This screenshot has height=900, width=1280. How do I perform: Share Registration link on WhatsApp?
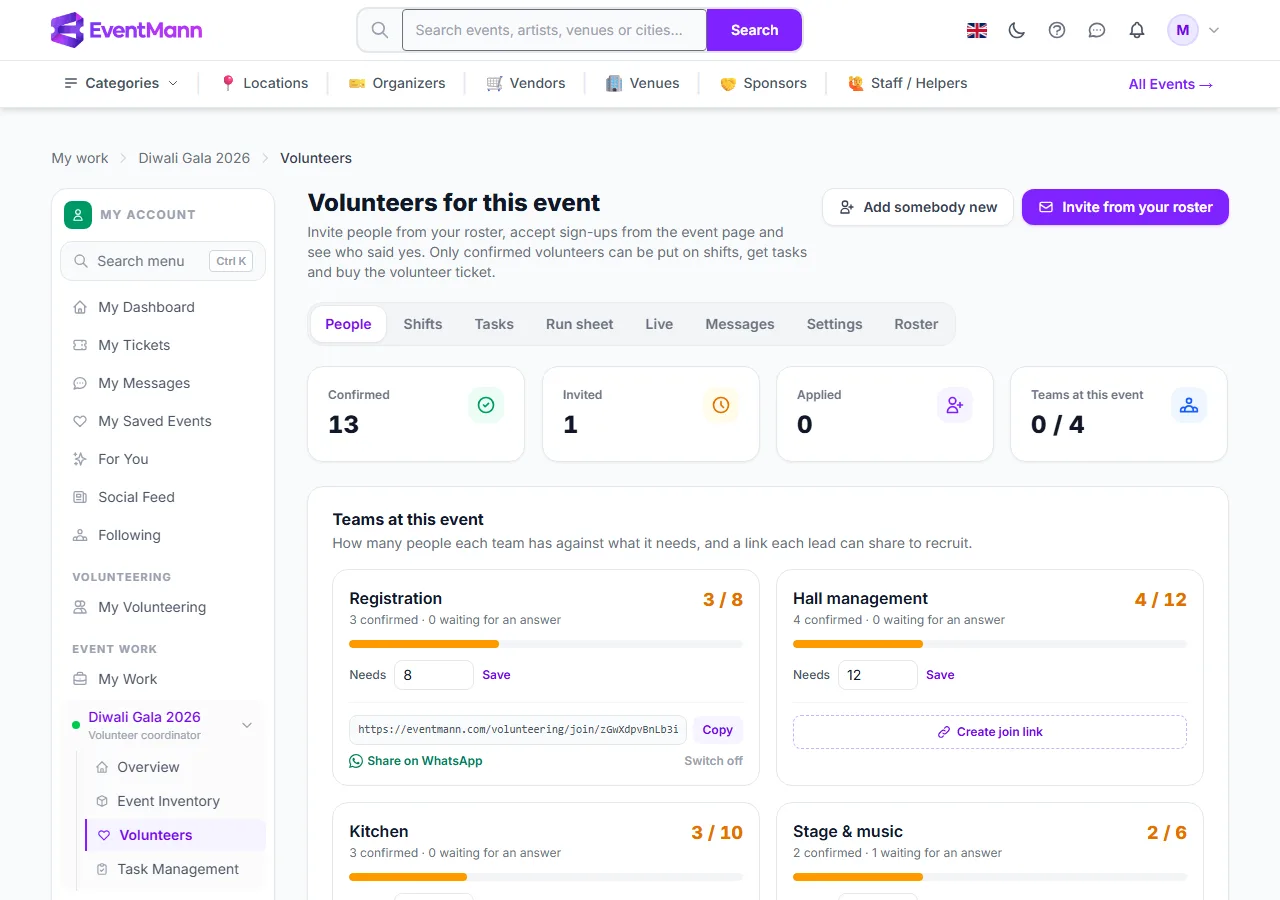416,761
